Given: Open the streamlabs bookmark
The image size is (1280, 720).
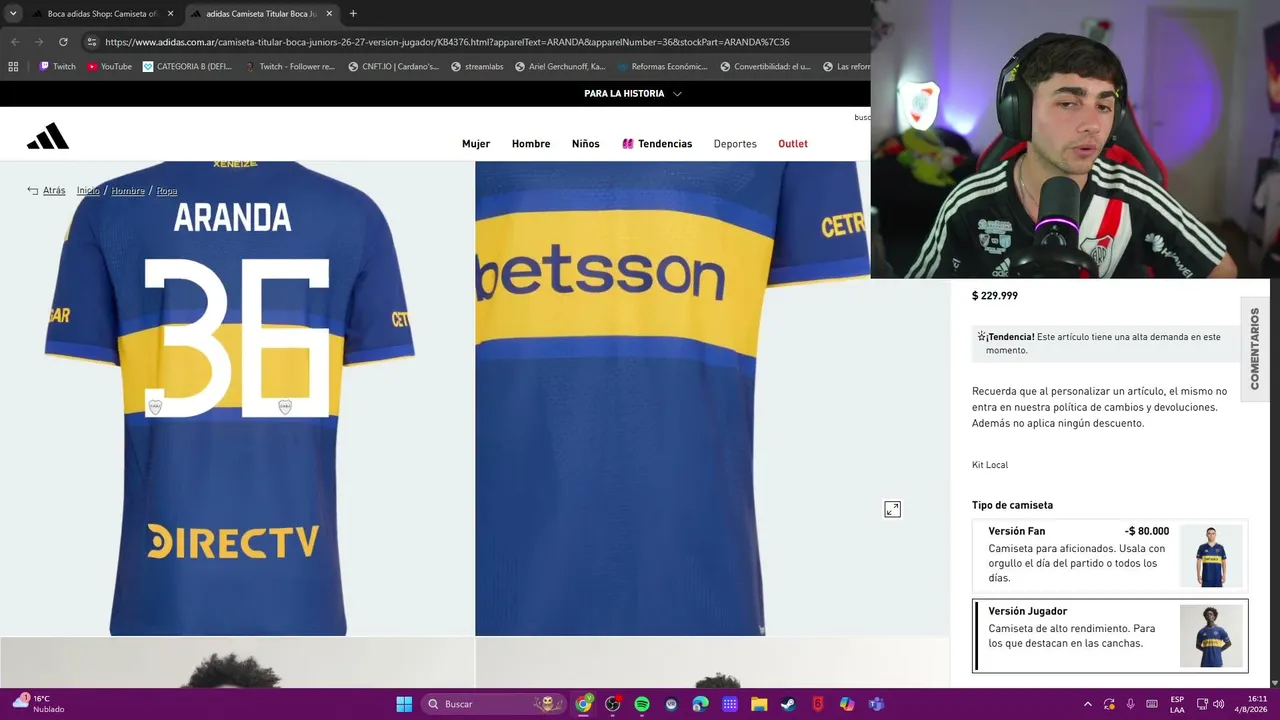Looking at the screenshot, I should tap(477, 67).
